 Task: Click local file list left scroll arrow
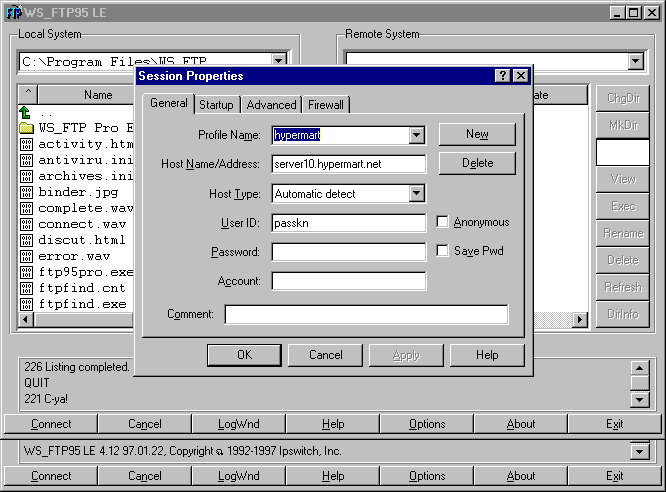[x=25, y=319]
